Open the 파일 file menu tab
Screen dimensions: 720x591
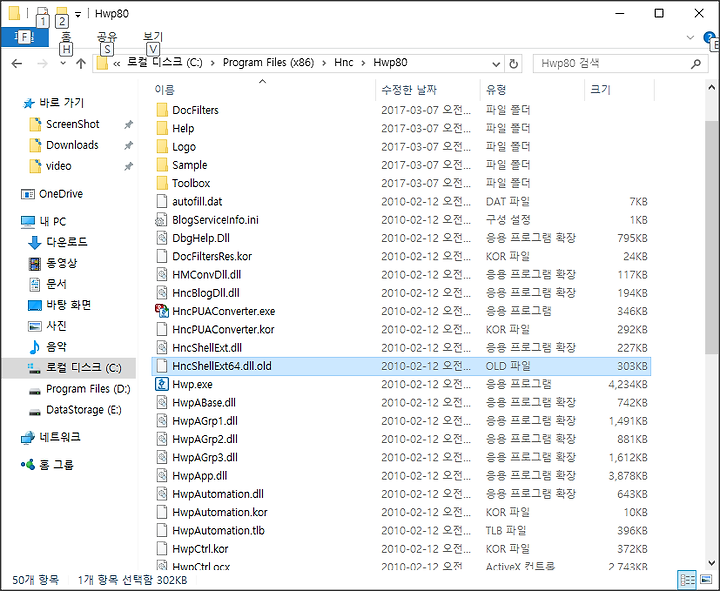[x=24, y=37]
